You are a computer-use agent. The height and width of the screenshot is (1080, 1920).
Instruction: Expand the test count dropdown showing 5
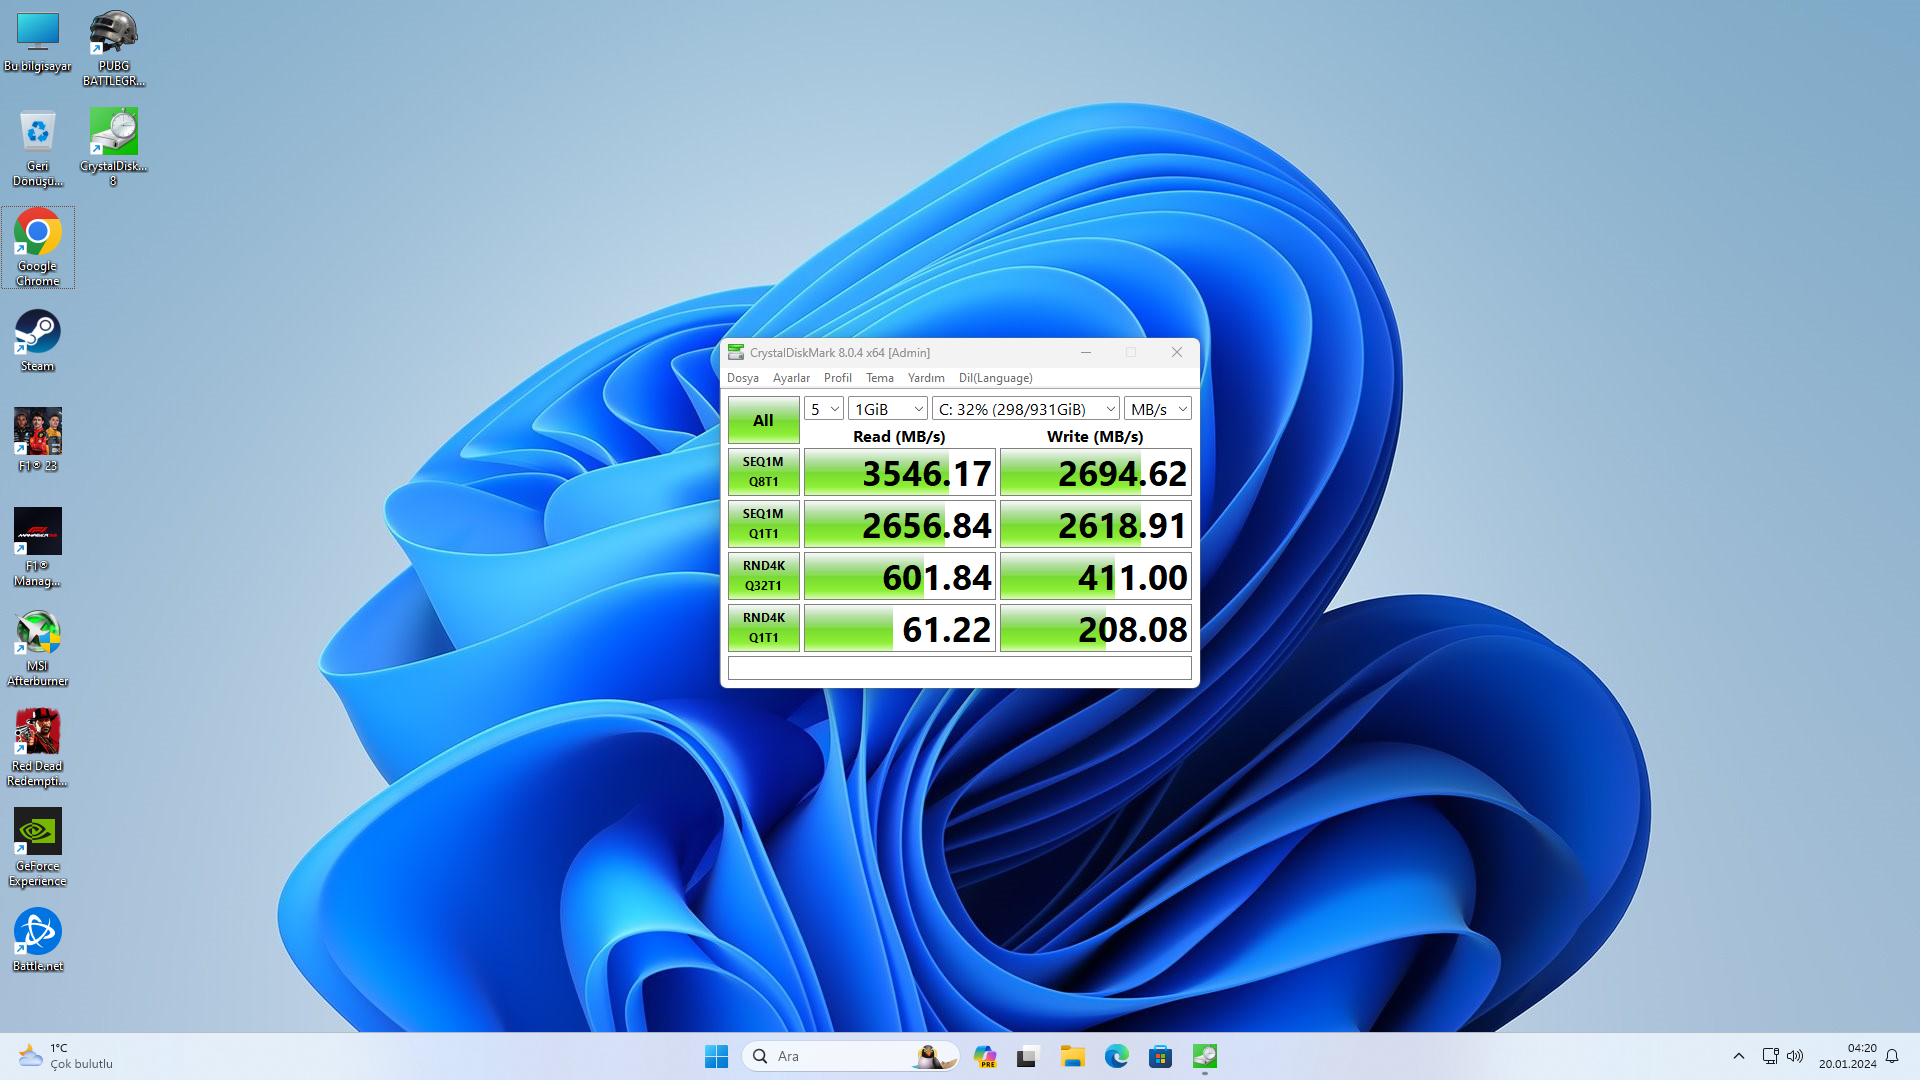(824, 409)
